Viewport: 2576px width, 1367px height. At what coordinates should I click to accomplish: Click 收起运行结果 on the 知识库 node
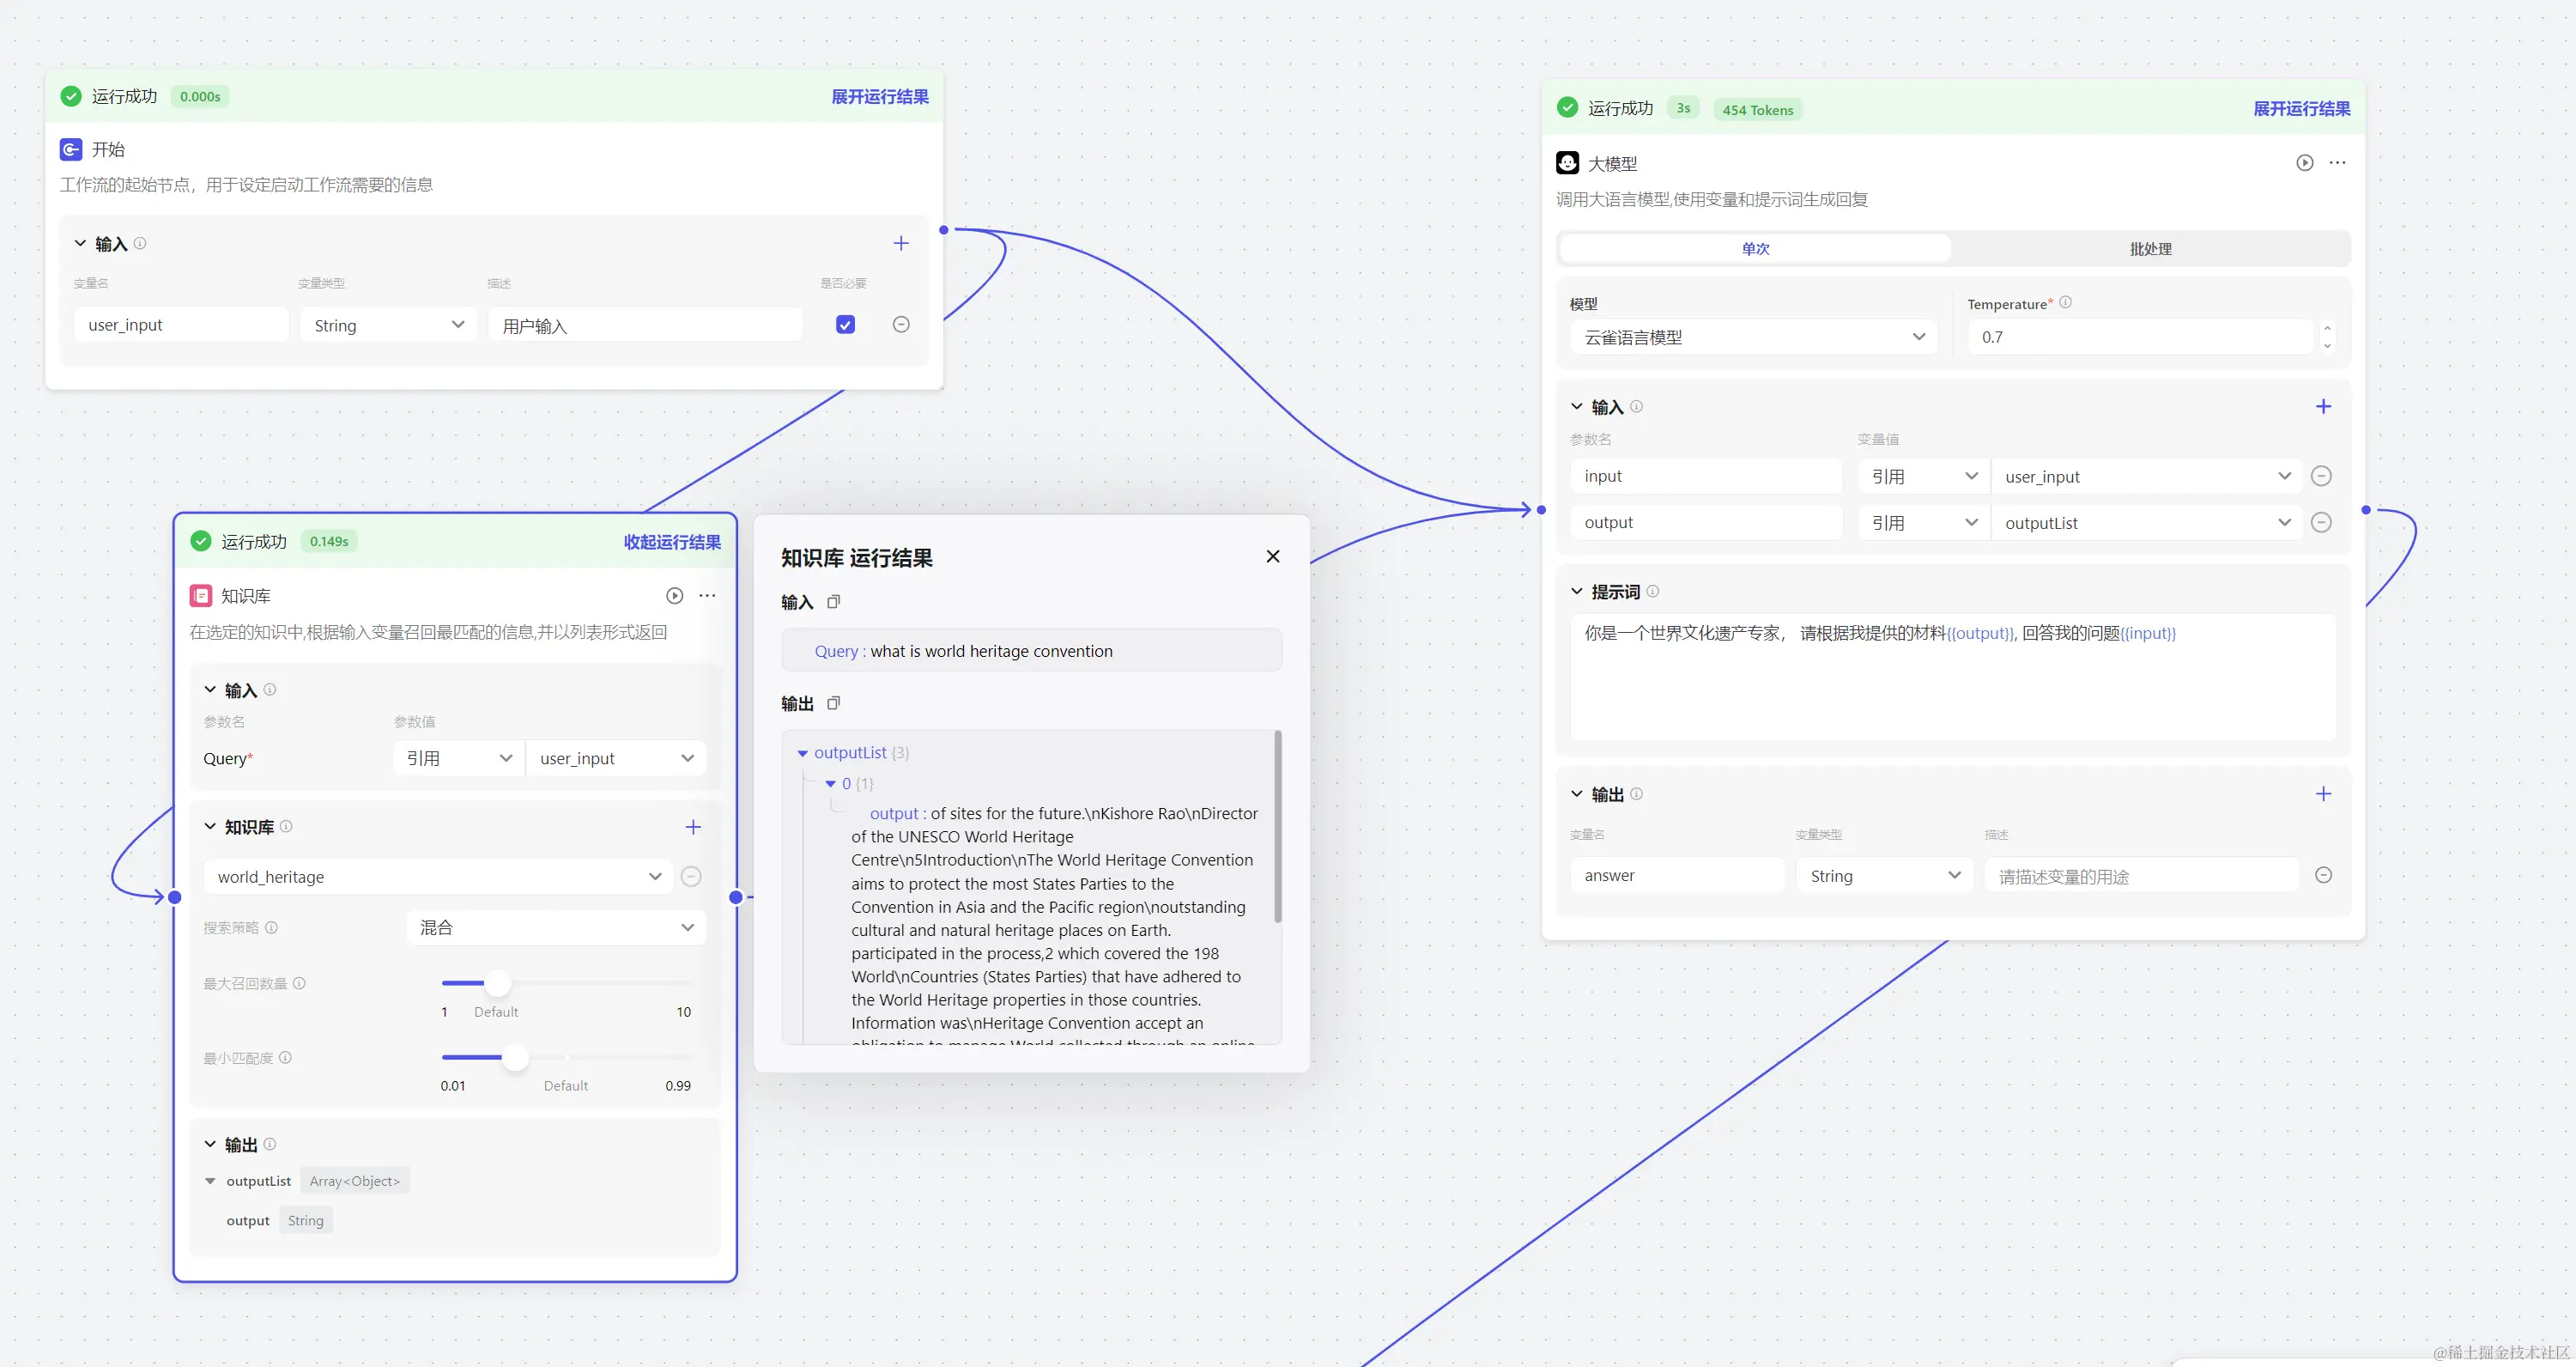tap(672, 542)
